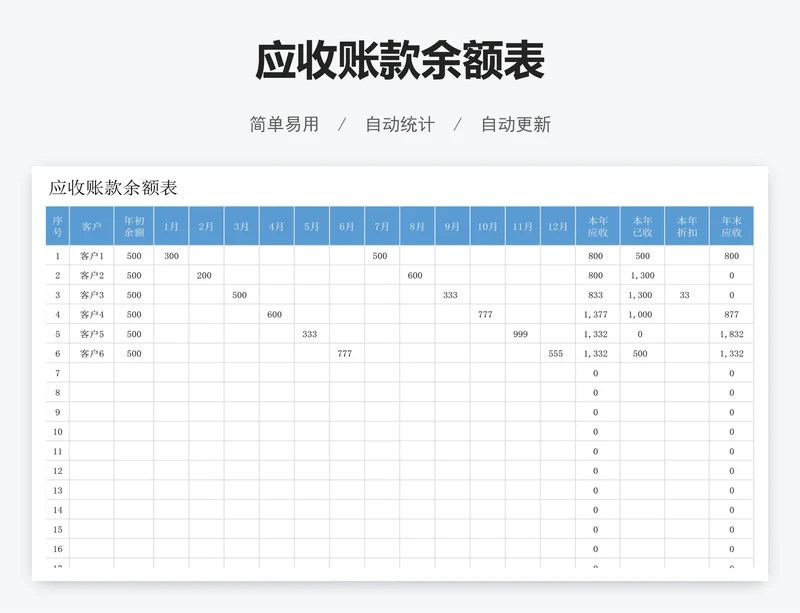The width and height of the screenshot is (800, 613).
Task: Click the subtitle text 自动统计
Action: 400,125
